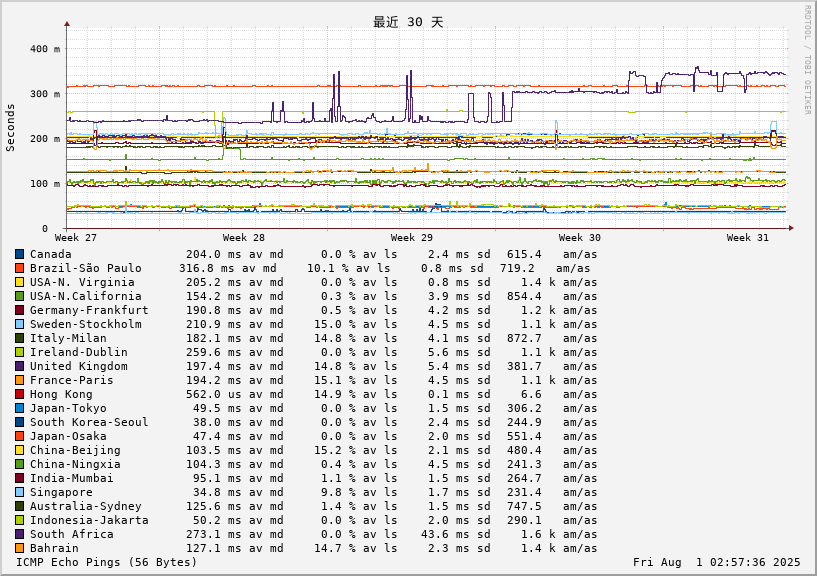The height and width of the screenshot is (576, 817).
Task: Click the Bahrain legend color swatch
Action: click(19, 548)
